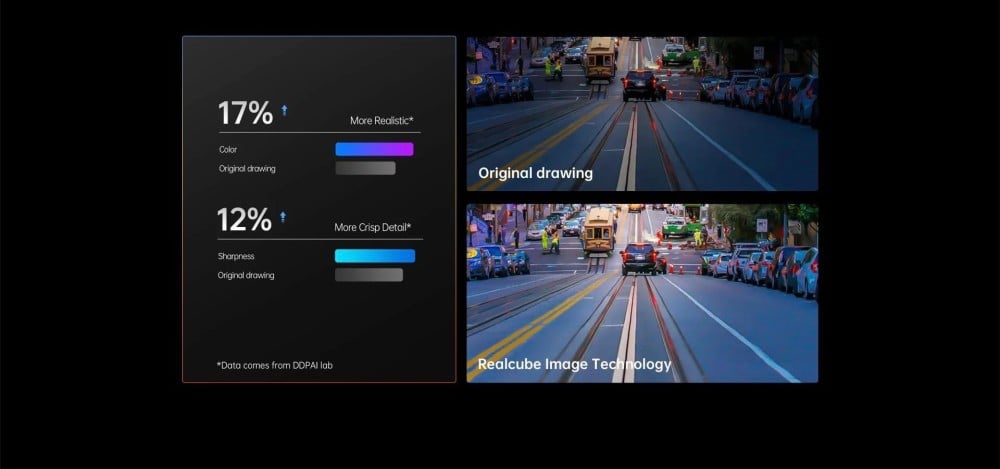The height and width of the screenshot is (469, 1000).
Task: Click the "Realcube Image Technology" caption
Action: tap(574, 364)
